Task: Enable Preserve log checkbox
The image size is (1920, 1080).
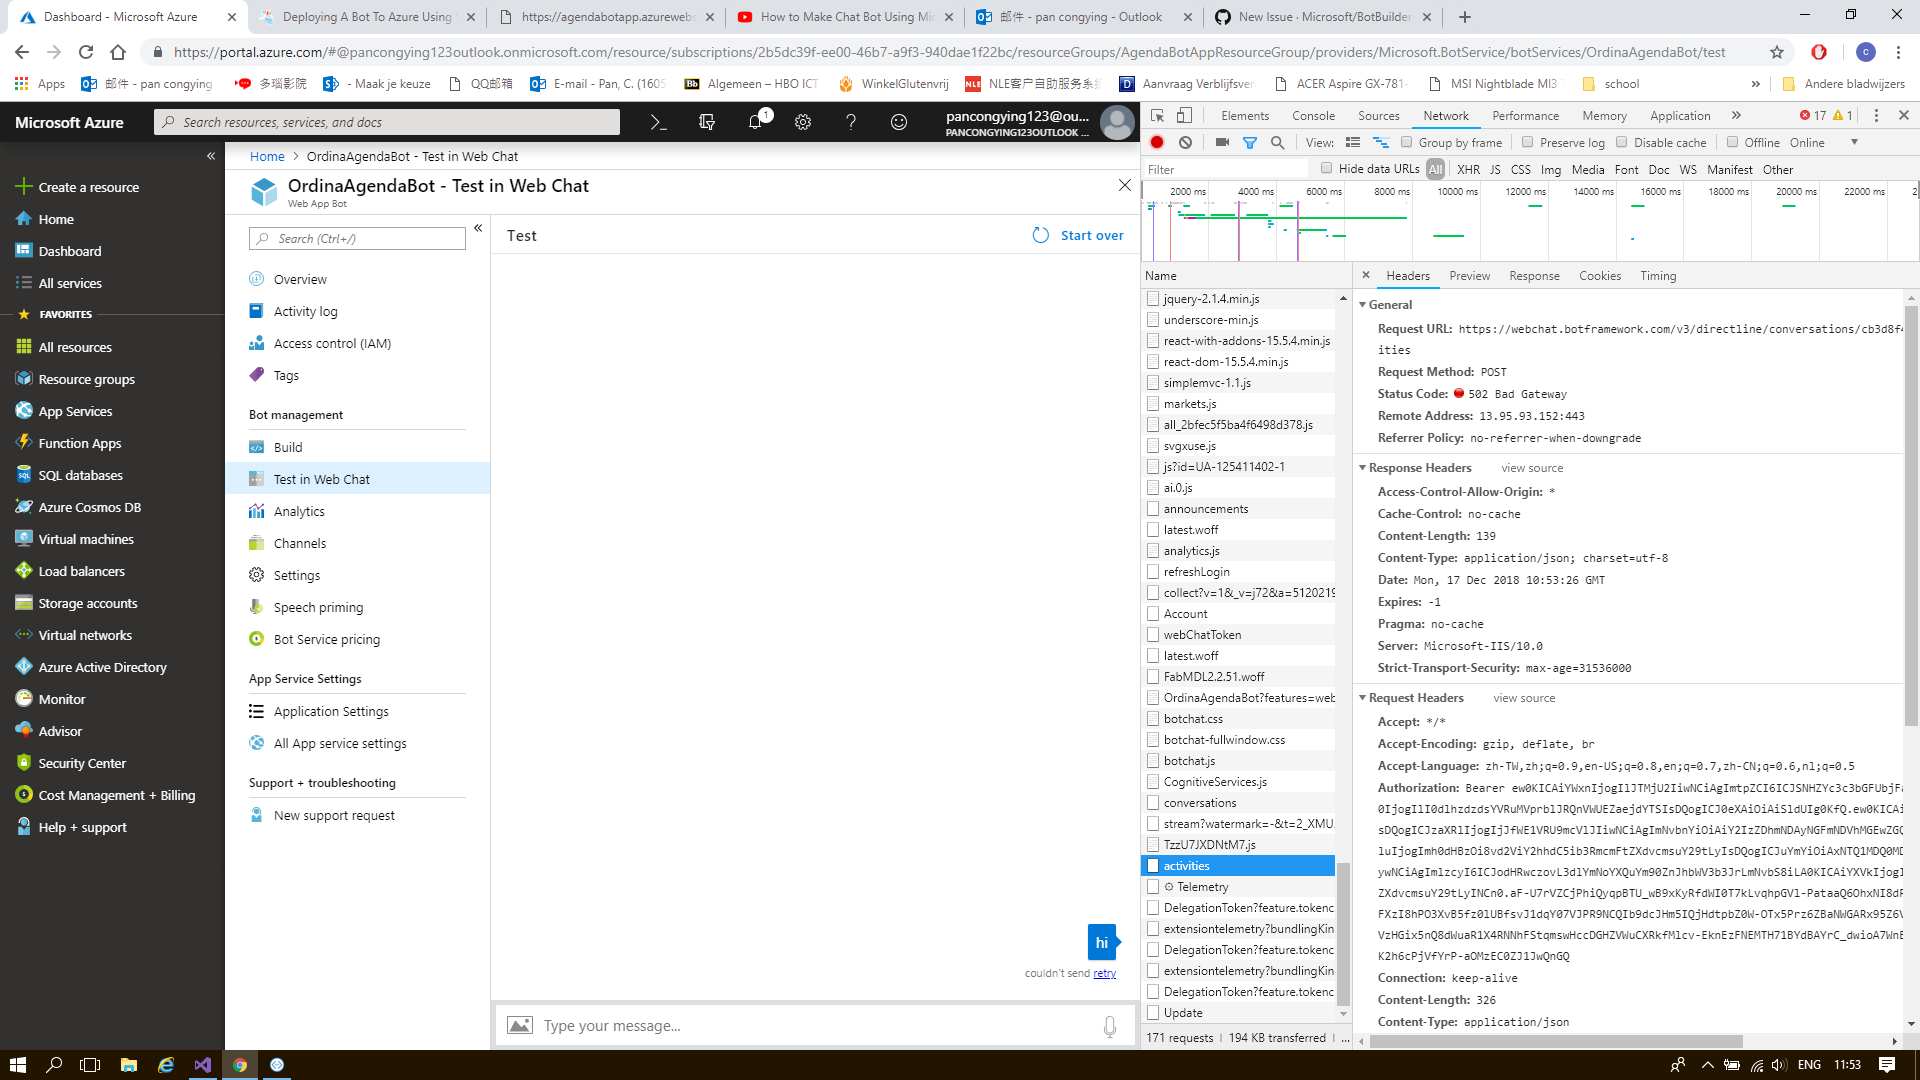Action: 1528,142
